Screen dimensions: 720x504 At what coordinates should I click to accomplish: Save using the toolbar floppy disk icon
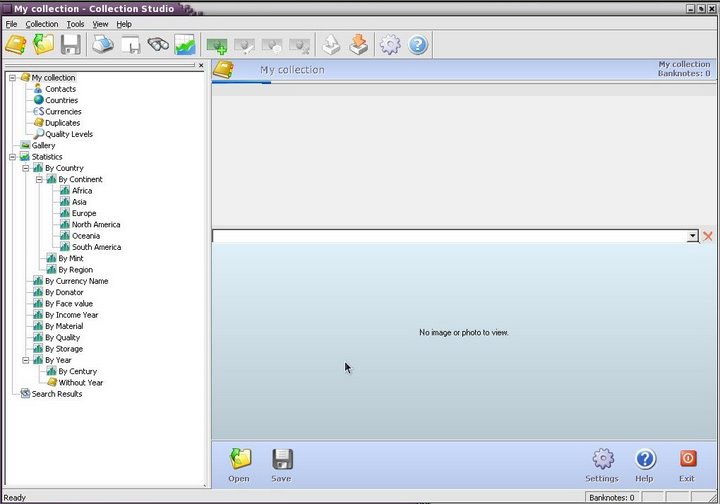point(71,45)
